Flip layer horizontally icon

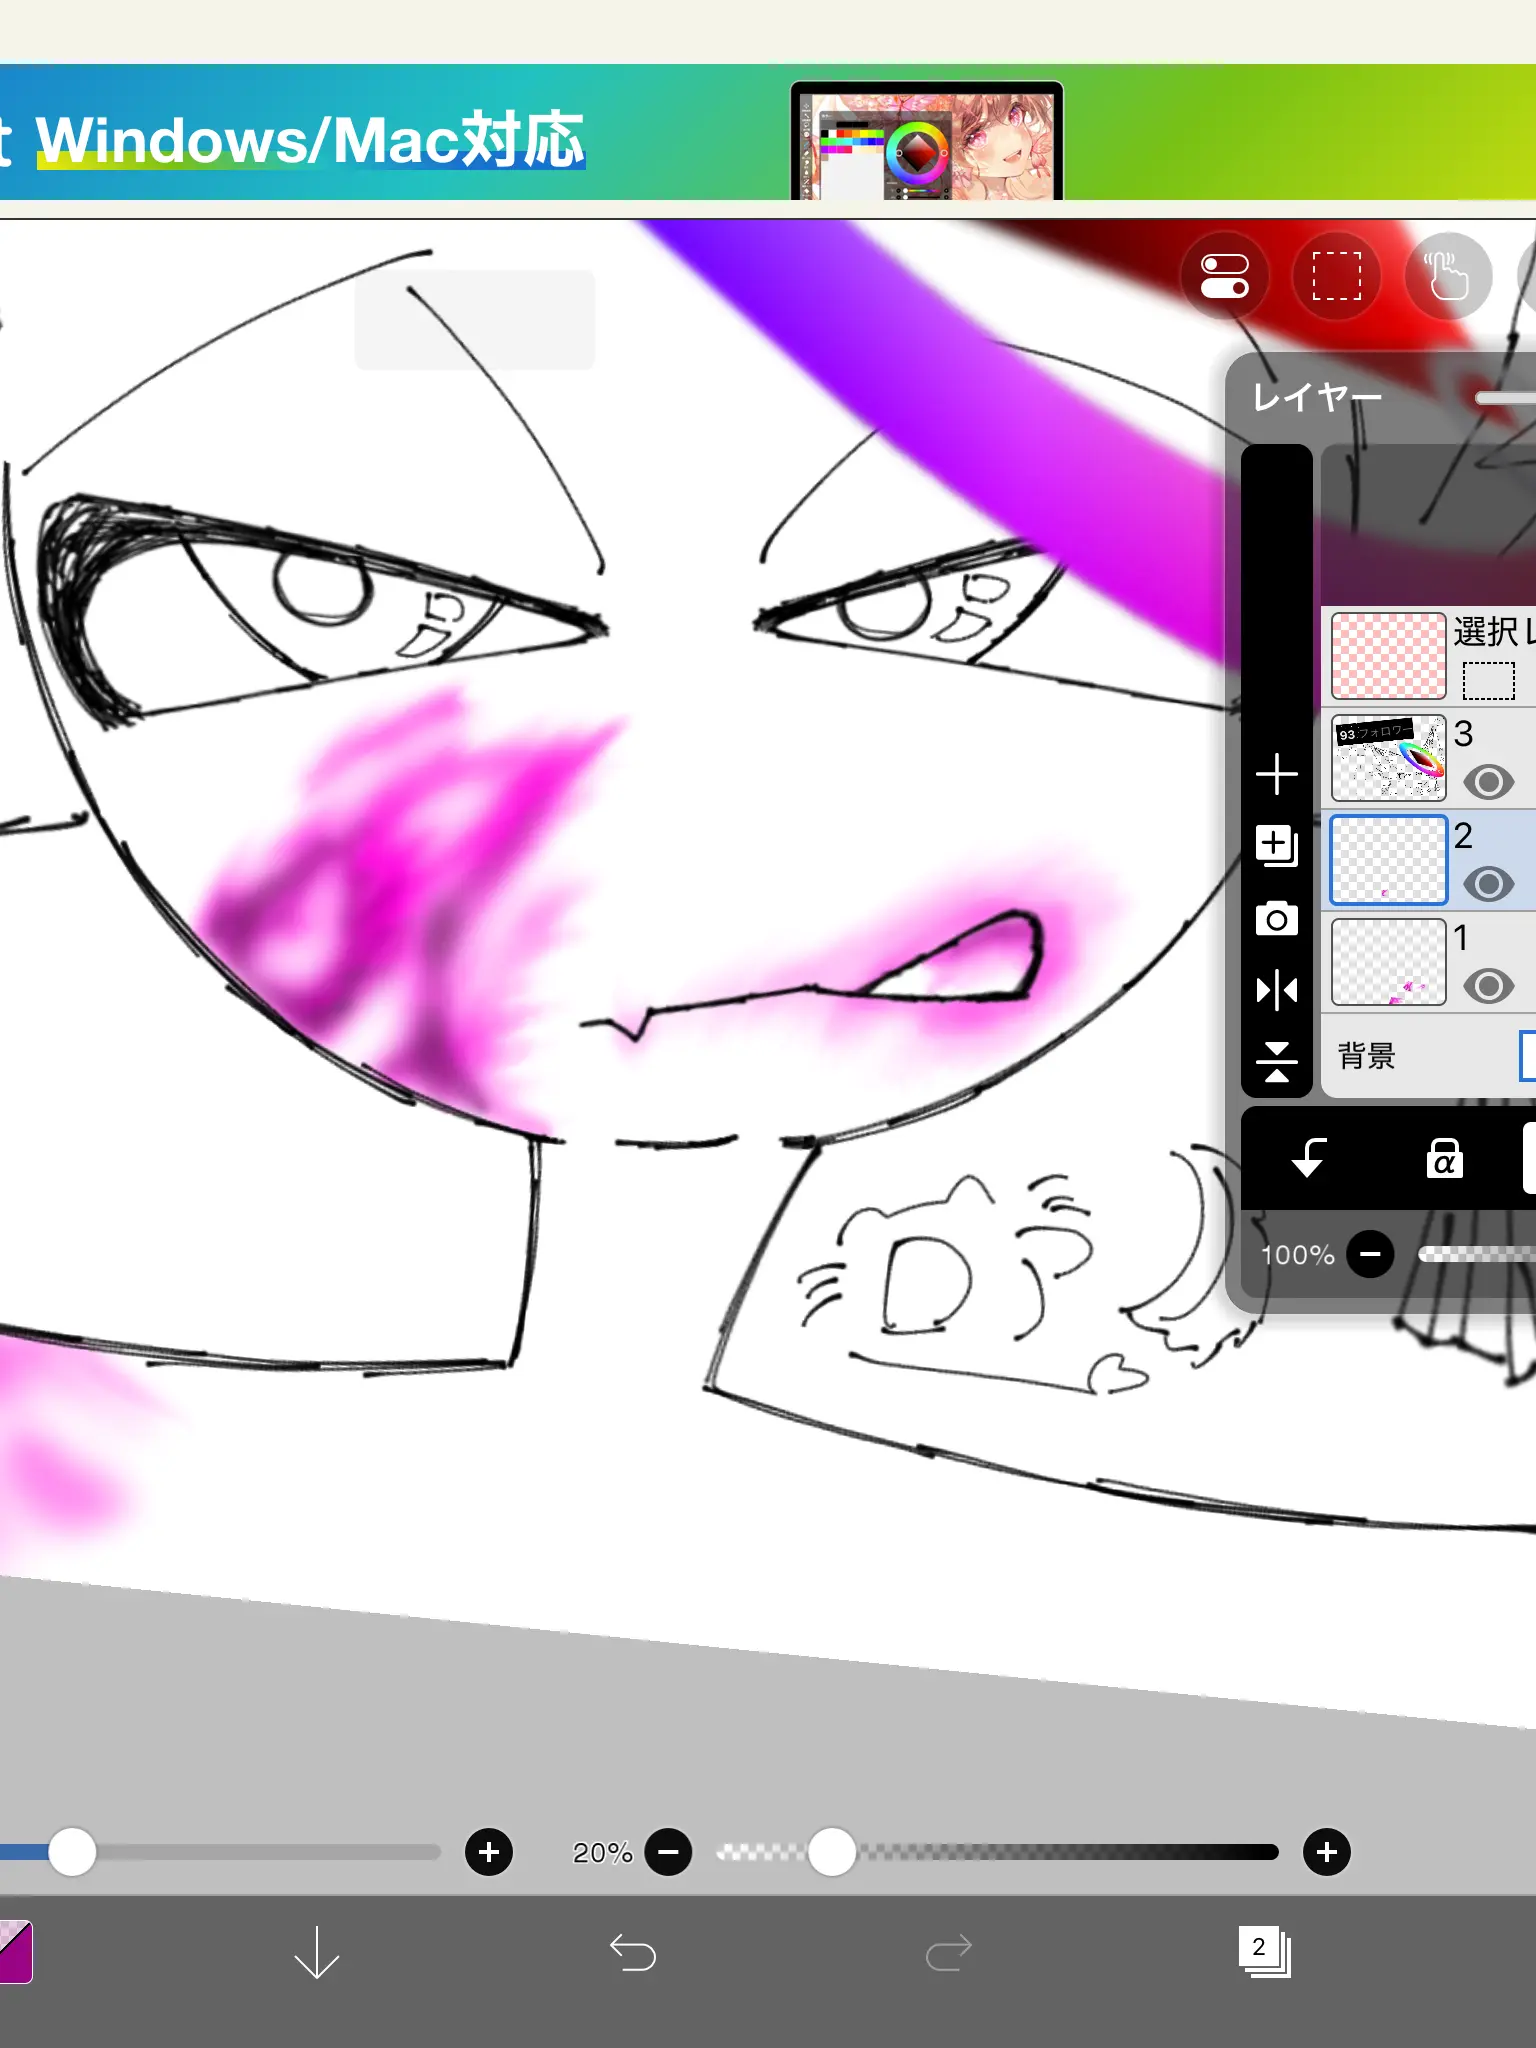point(1277,990)
